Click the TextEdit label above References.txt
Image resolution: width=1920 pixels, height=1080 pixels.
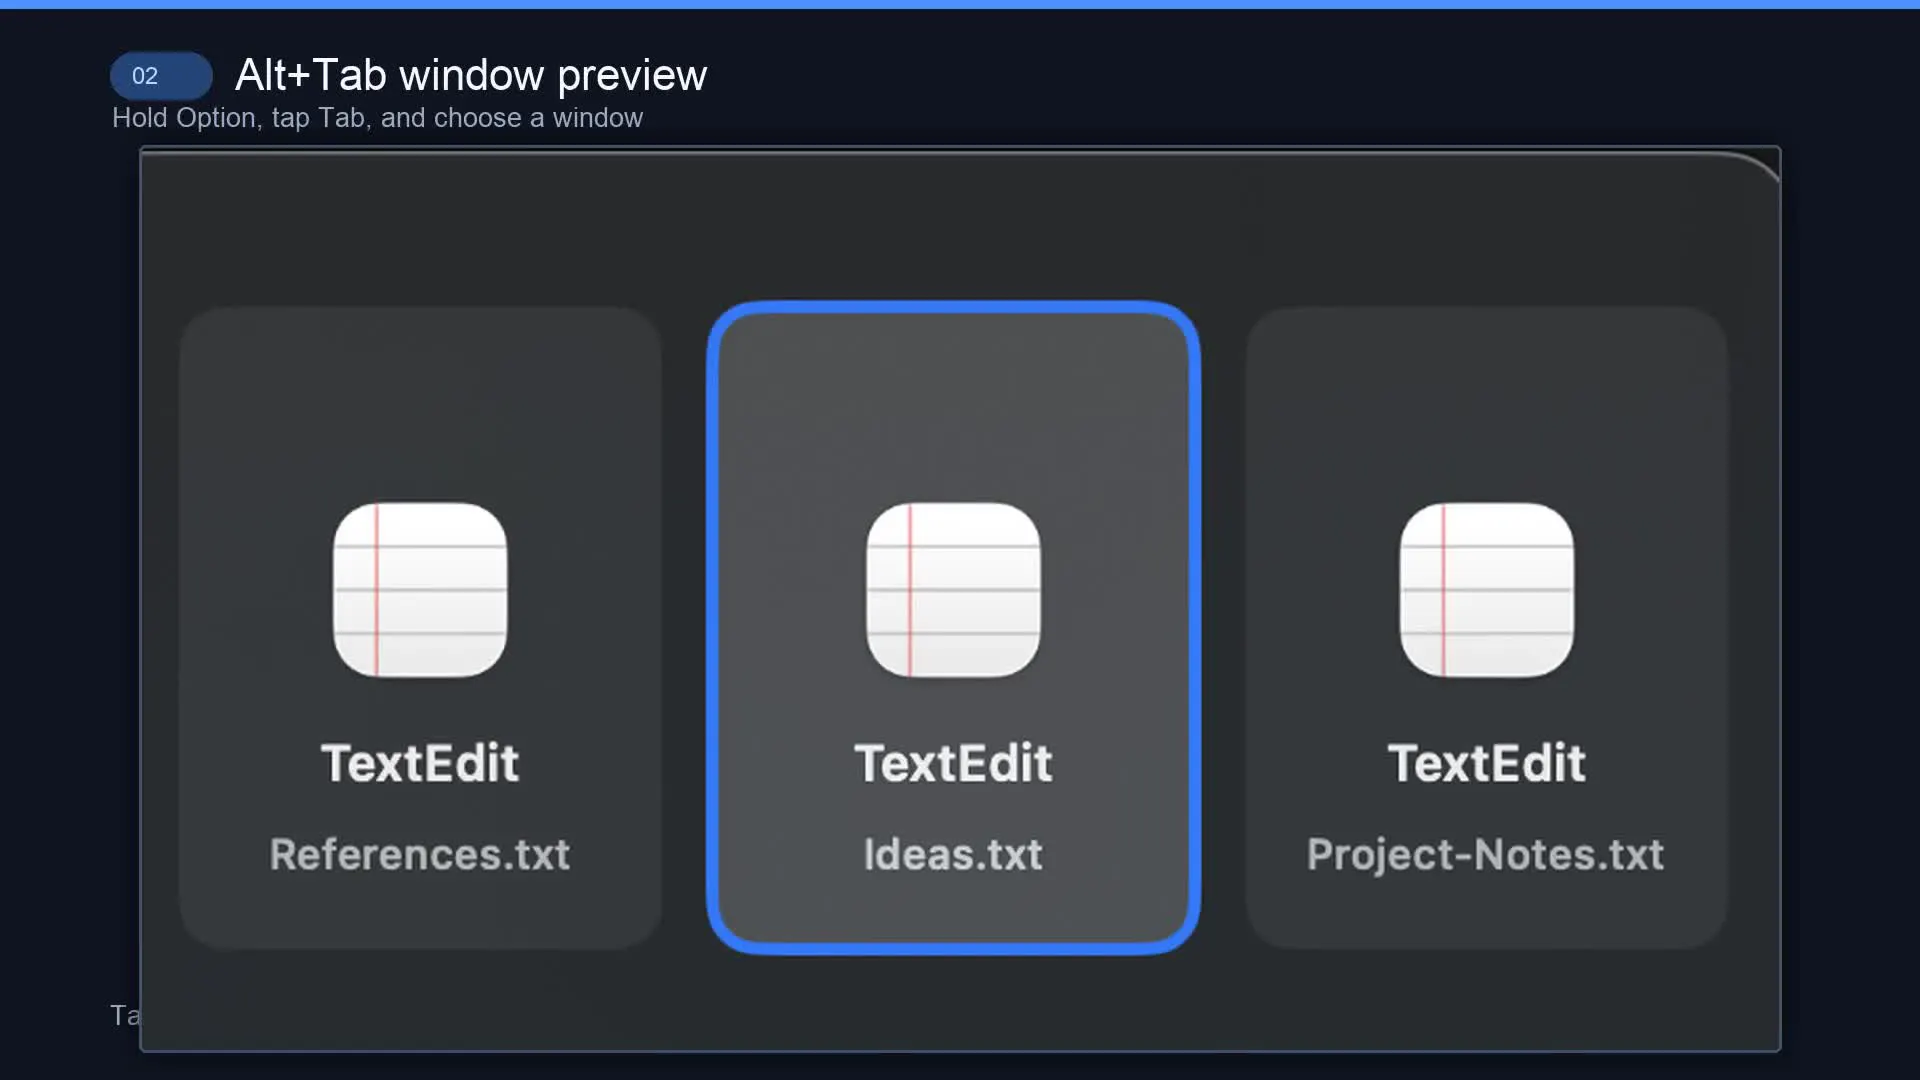tap(420, 763)
